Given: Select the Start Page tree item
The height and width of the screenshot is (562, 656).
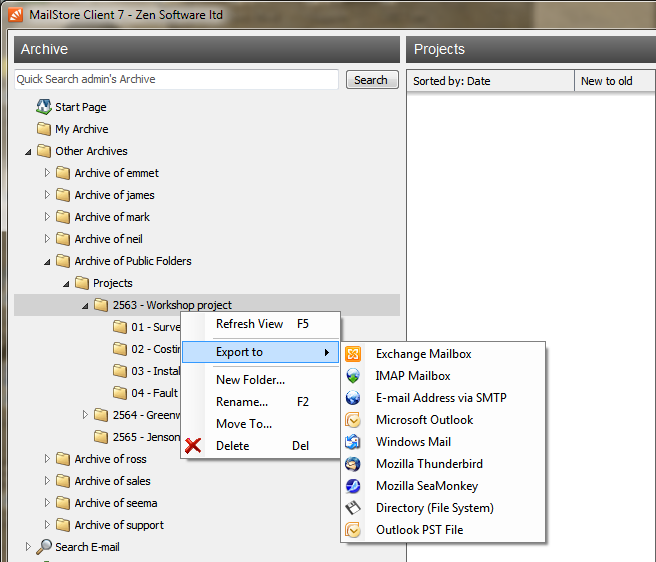Looking at the screenshot, I should click(x=81, y=107).
